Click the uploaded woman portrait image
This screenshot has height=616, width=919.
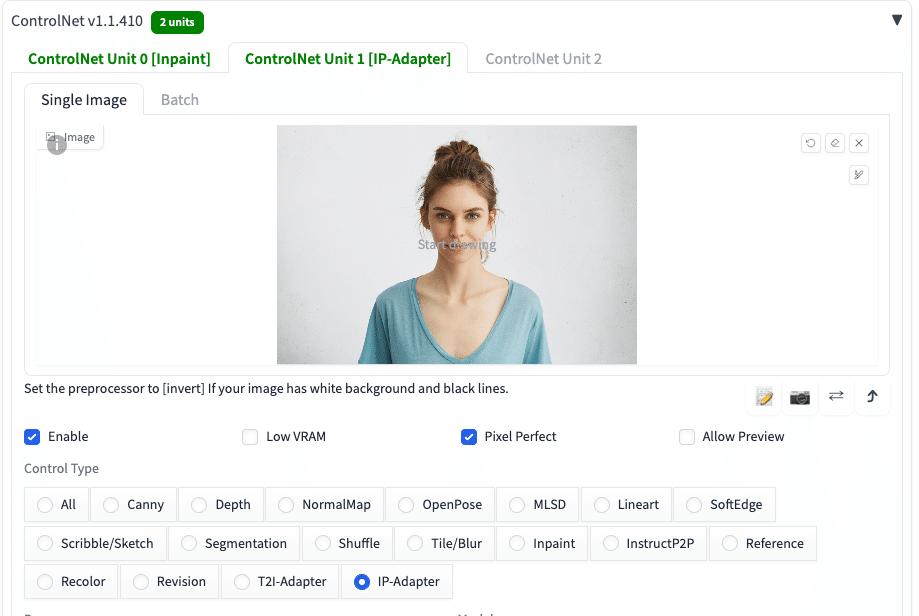pyautogui.click(x=457, y=244)
